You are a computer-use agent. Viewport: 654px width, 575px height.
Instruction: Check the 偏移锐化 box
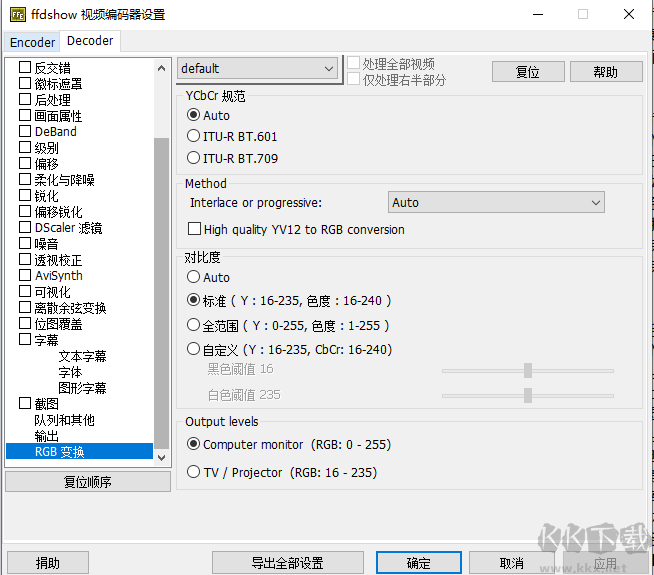click(x=25, y=211)
